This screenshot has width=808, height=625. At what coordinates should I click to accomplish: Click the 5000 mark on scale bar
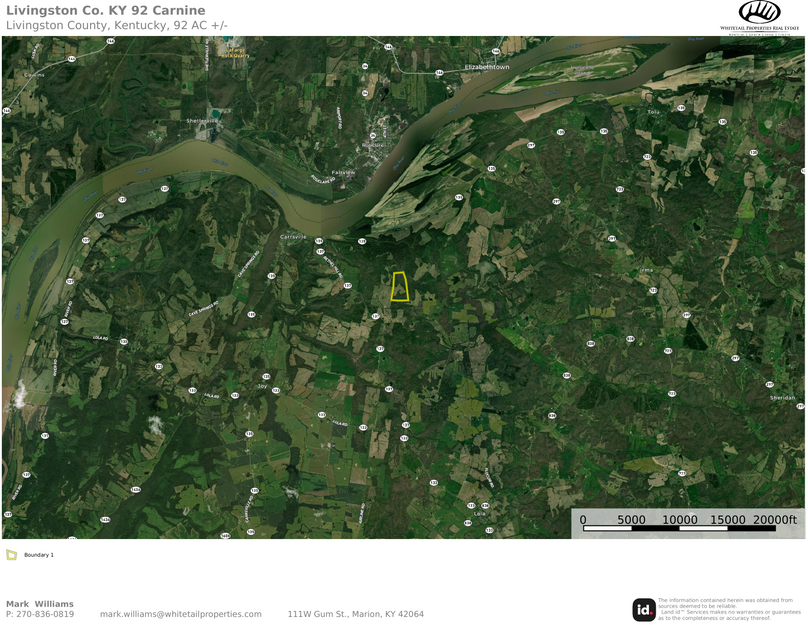point(631,519)
